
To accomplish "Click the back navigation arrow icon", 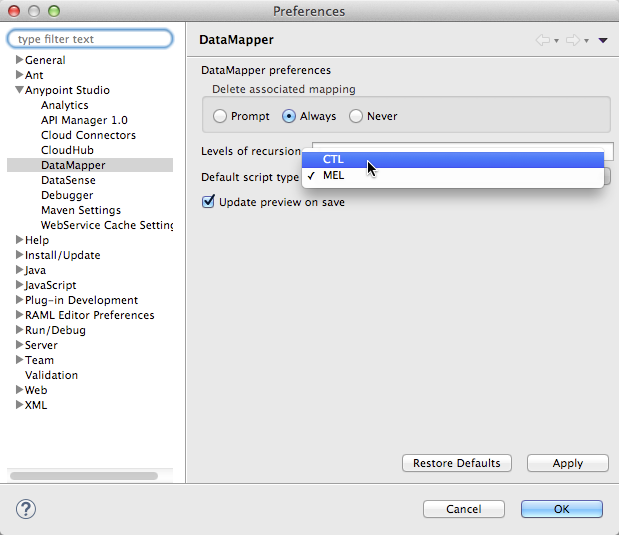I will pyautogui.click(x=544, y=40).
